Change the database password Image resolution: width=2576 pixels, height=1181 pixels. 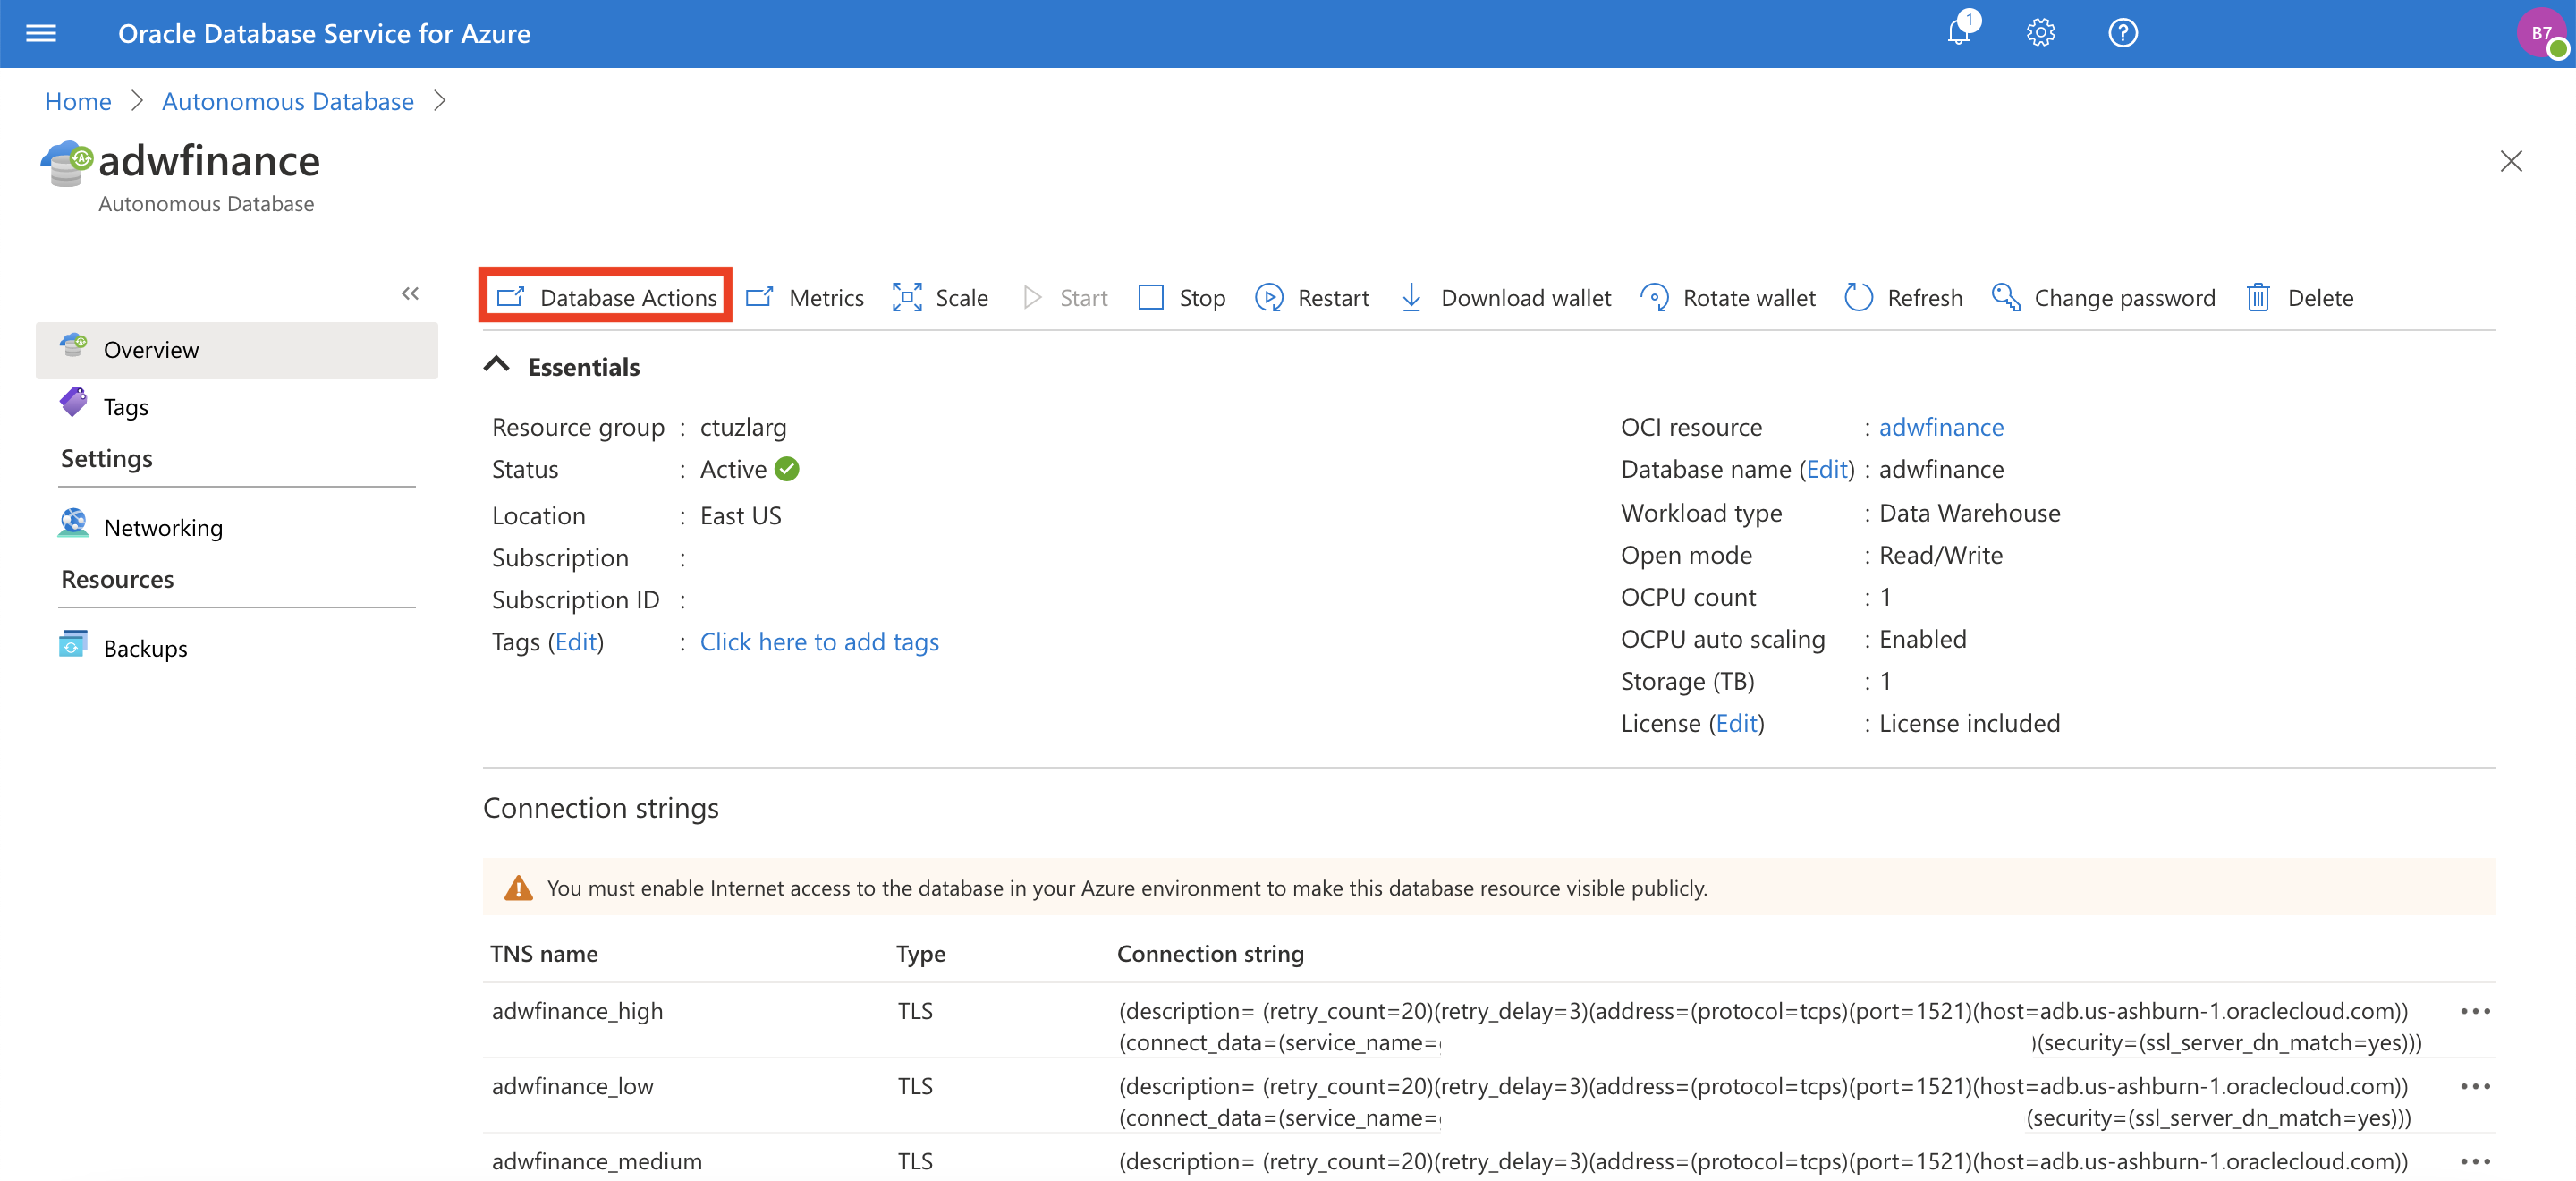tap(2105, 297)
